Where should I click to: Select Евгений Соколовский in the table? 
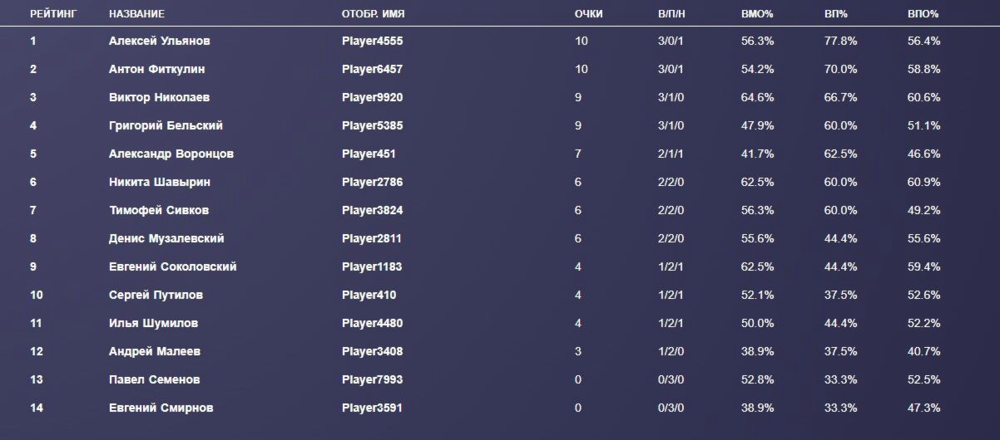173,267
